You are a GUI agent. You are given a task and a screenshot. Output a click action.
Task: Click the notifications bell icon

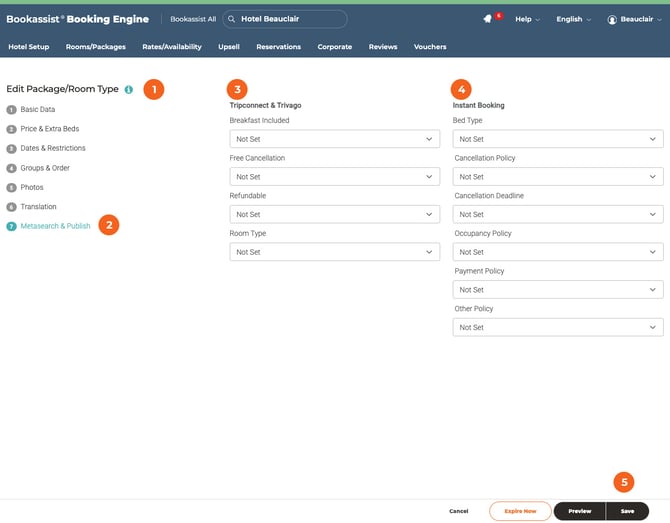487,19
